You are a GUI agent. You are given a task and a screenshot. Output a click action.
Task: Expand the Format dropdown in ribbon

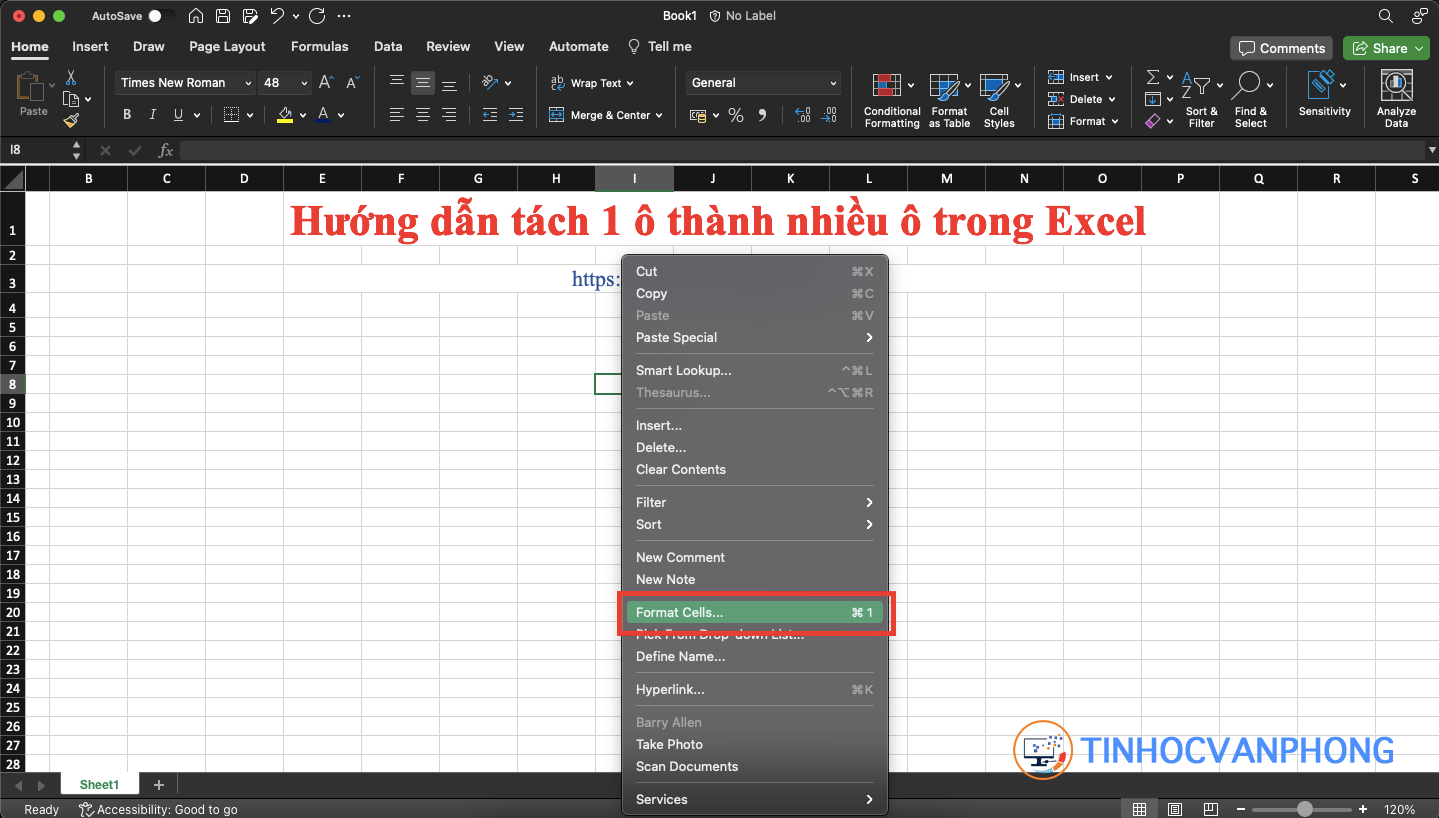pyautogui.click(x=1114, y=121)
